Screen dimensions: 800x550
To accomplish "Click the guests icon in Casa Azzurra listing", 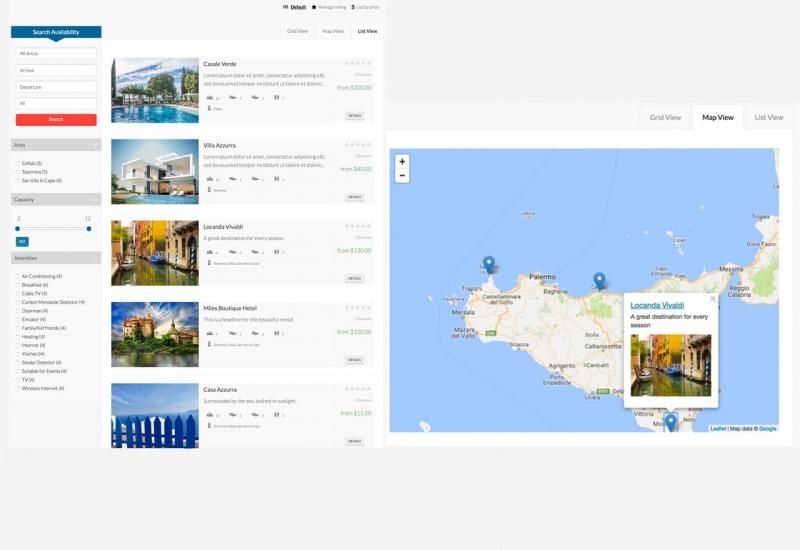I will point(210,415).
